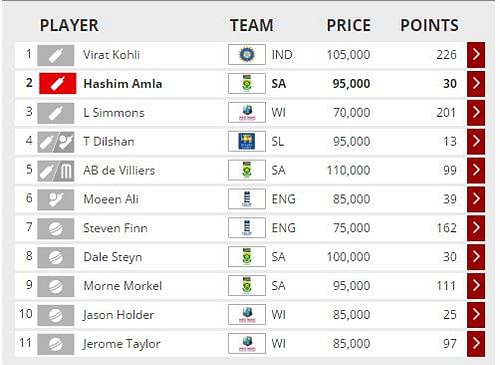The height and width of the screenshot is (365, 500).
Task: Select the red bat icon for Hashim Amla
Action: click(58, 83)
